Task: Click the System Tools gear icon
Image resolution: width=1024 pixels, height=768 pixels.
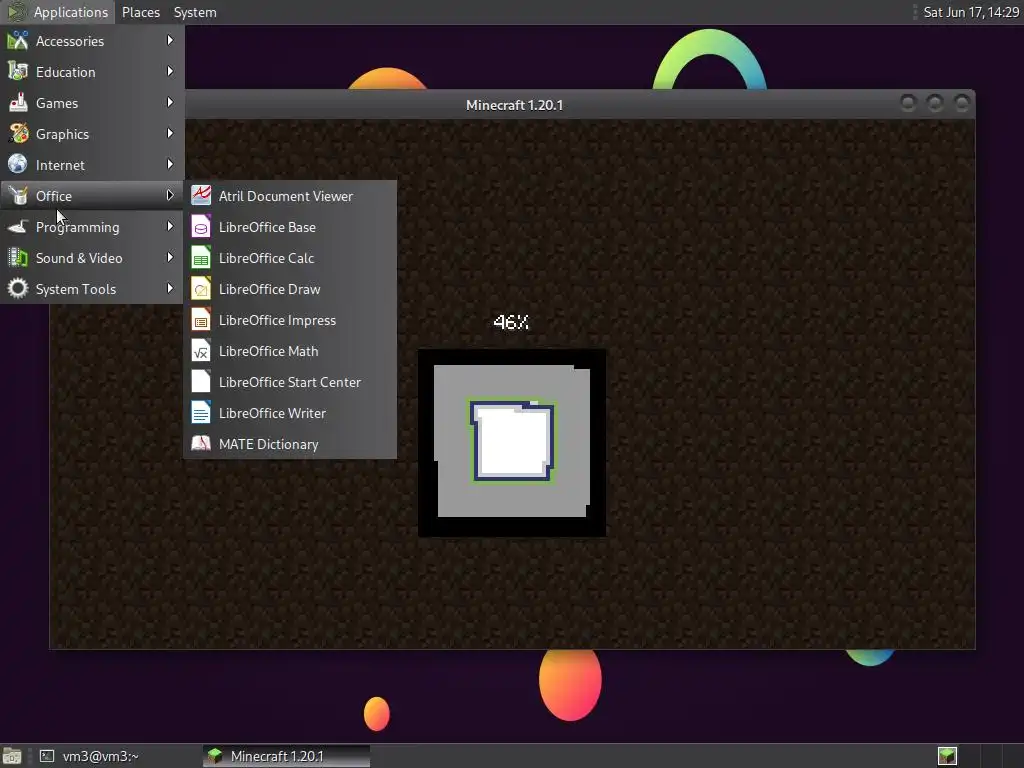Action: coord(18,289)
